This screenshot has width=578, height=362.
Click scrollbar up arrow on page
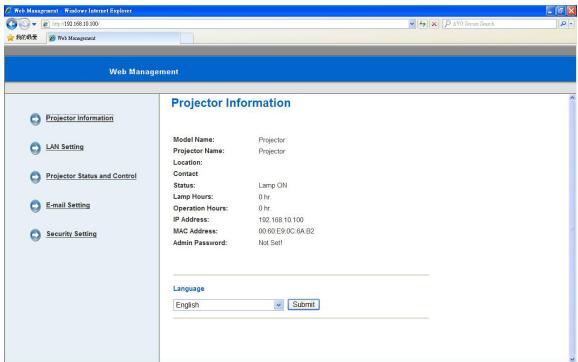(572, 98)
